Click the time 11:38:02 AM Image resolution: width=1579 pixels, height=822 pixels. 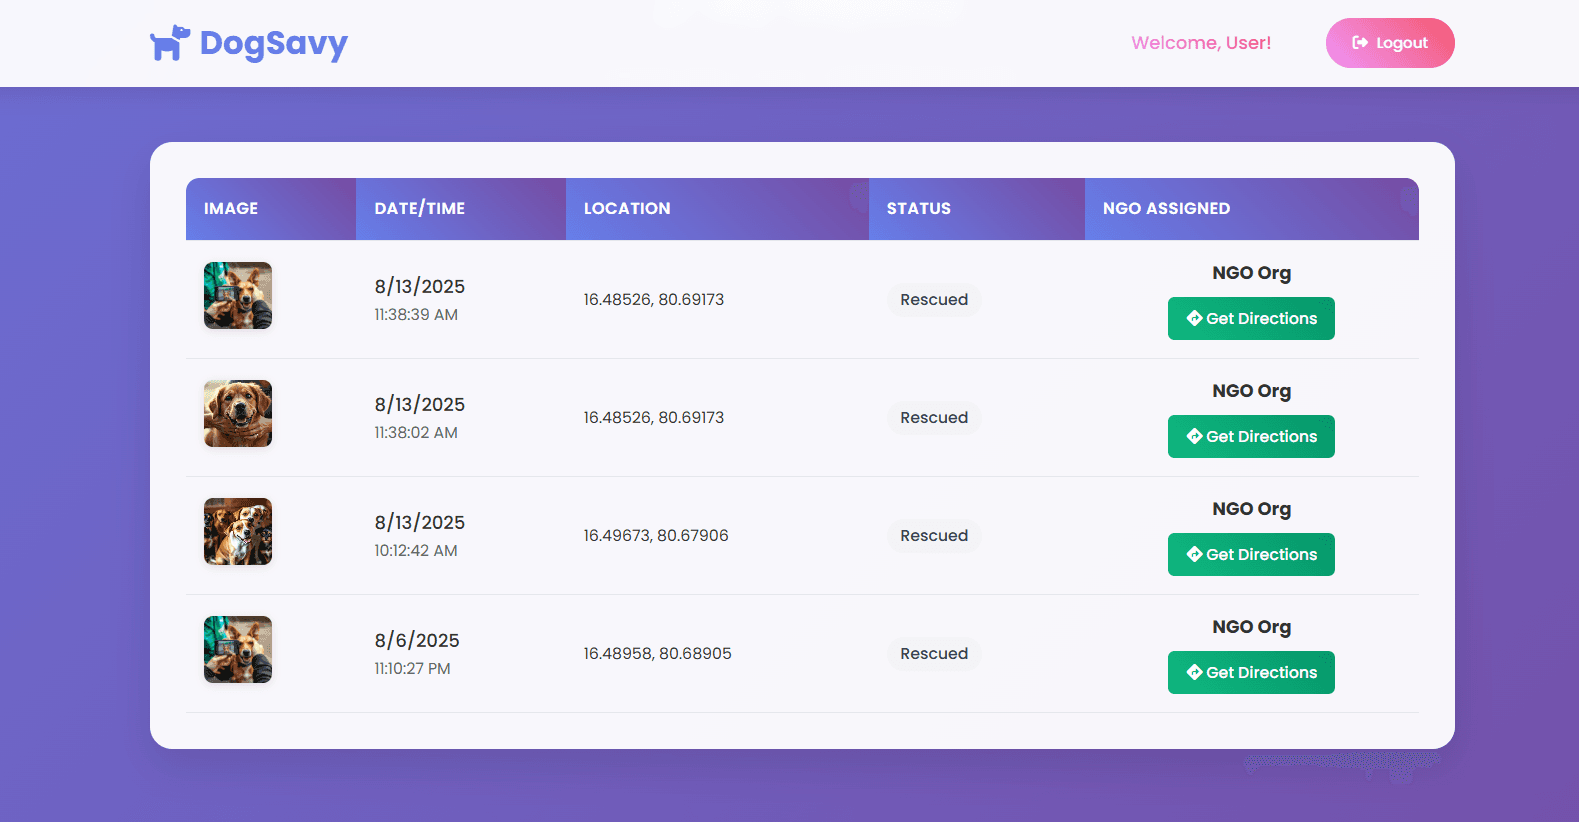(416, 433)
